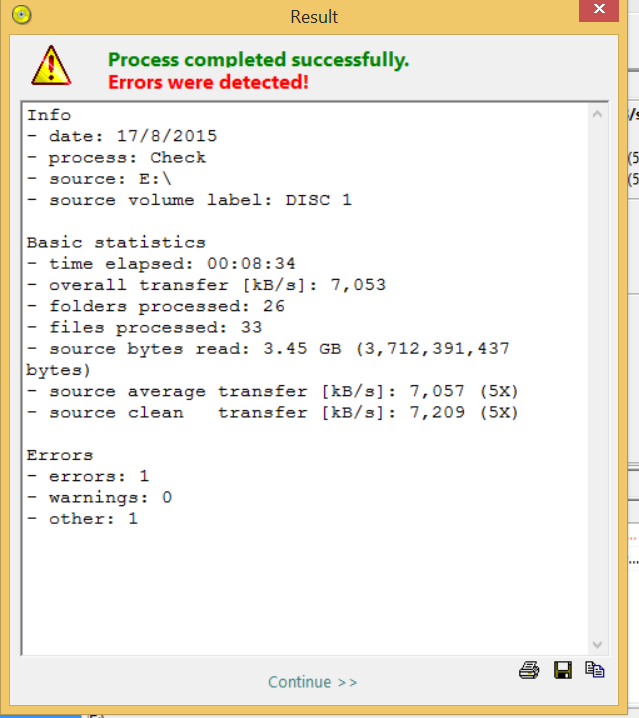Copy report to clipboard icon

(595, 670)
